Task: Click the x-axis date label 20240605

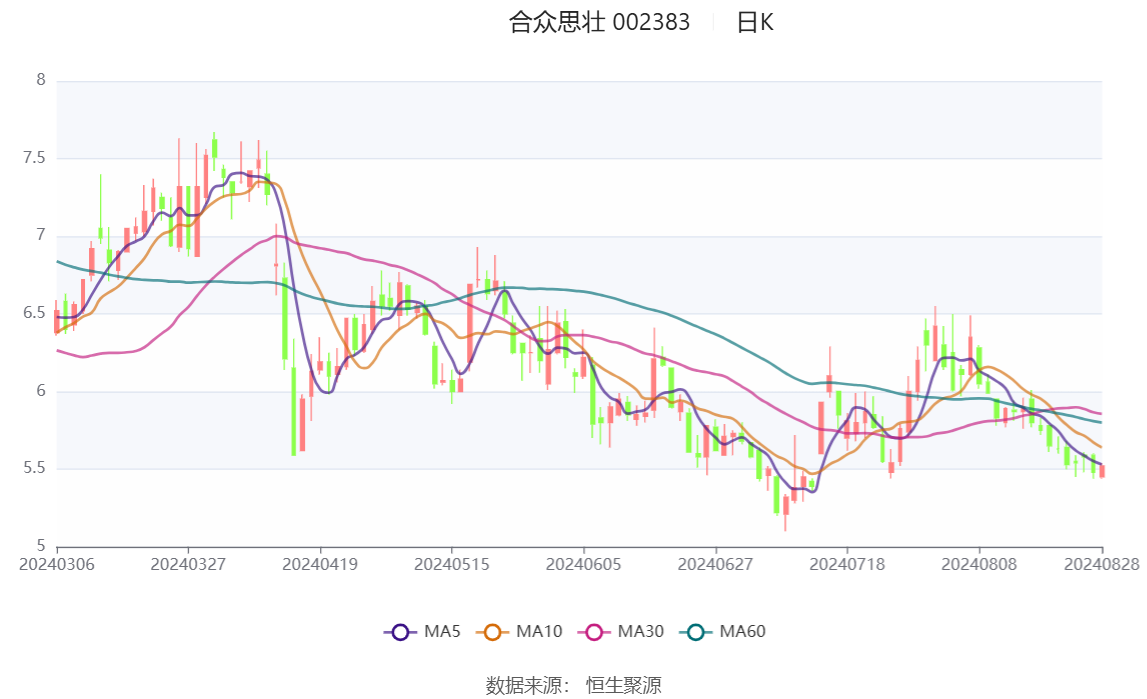Action: pos(583,564)
